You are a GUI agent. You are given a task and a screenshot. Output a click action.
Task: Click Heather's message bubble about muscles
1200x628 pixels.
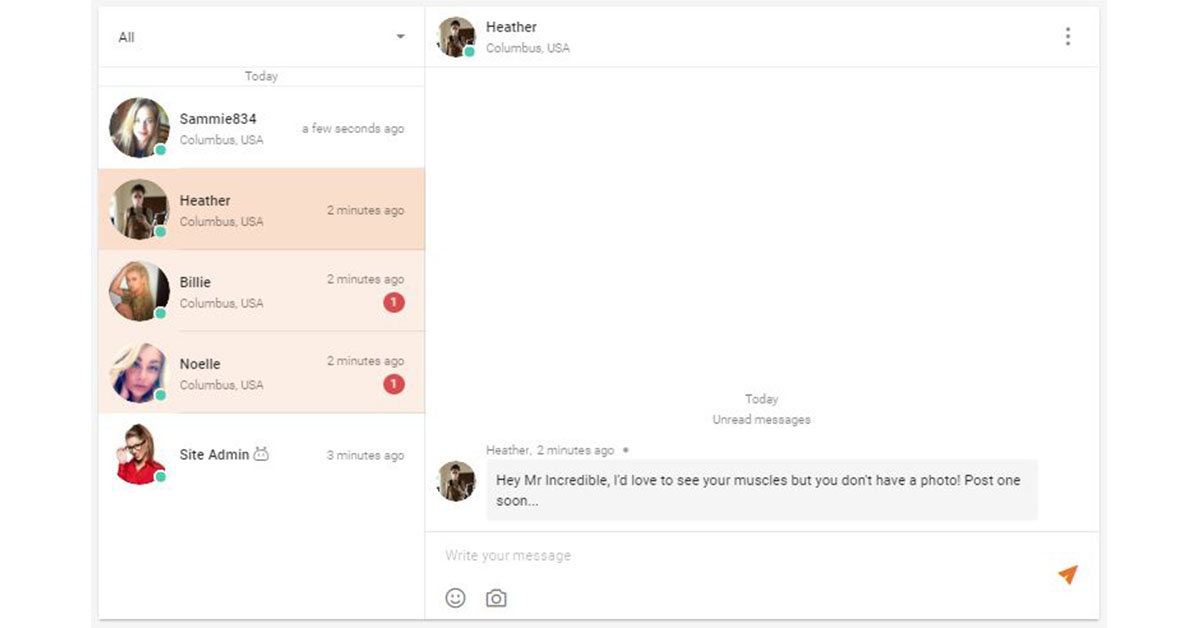click(x=760, y=490)
